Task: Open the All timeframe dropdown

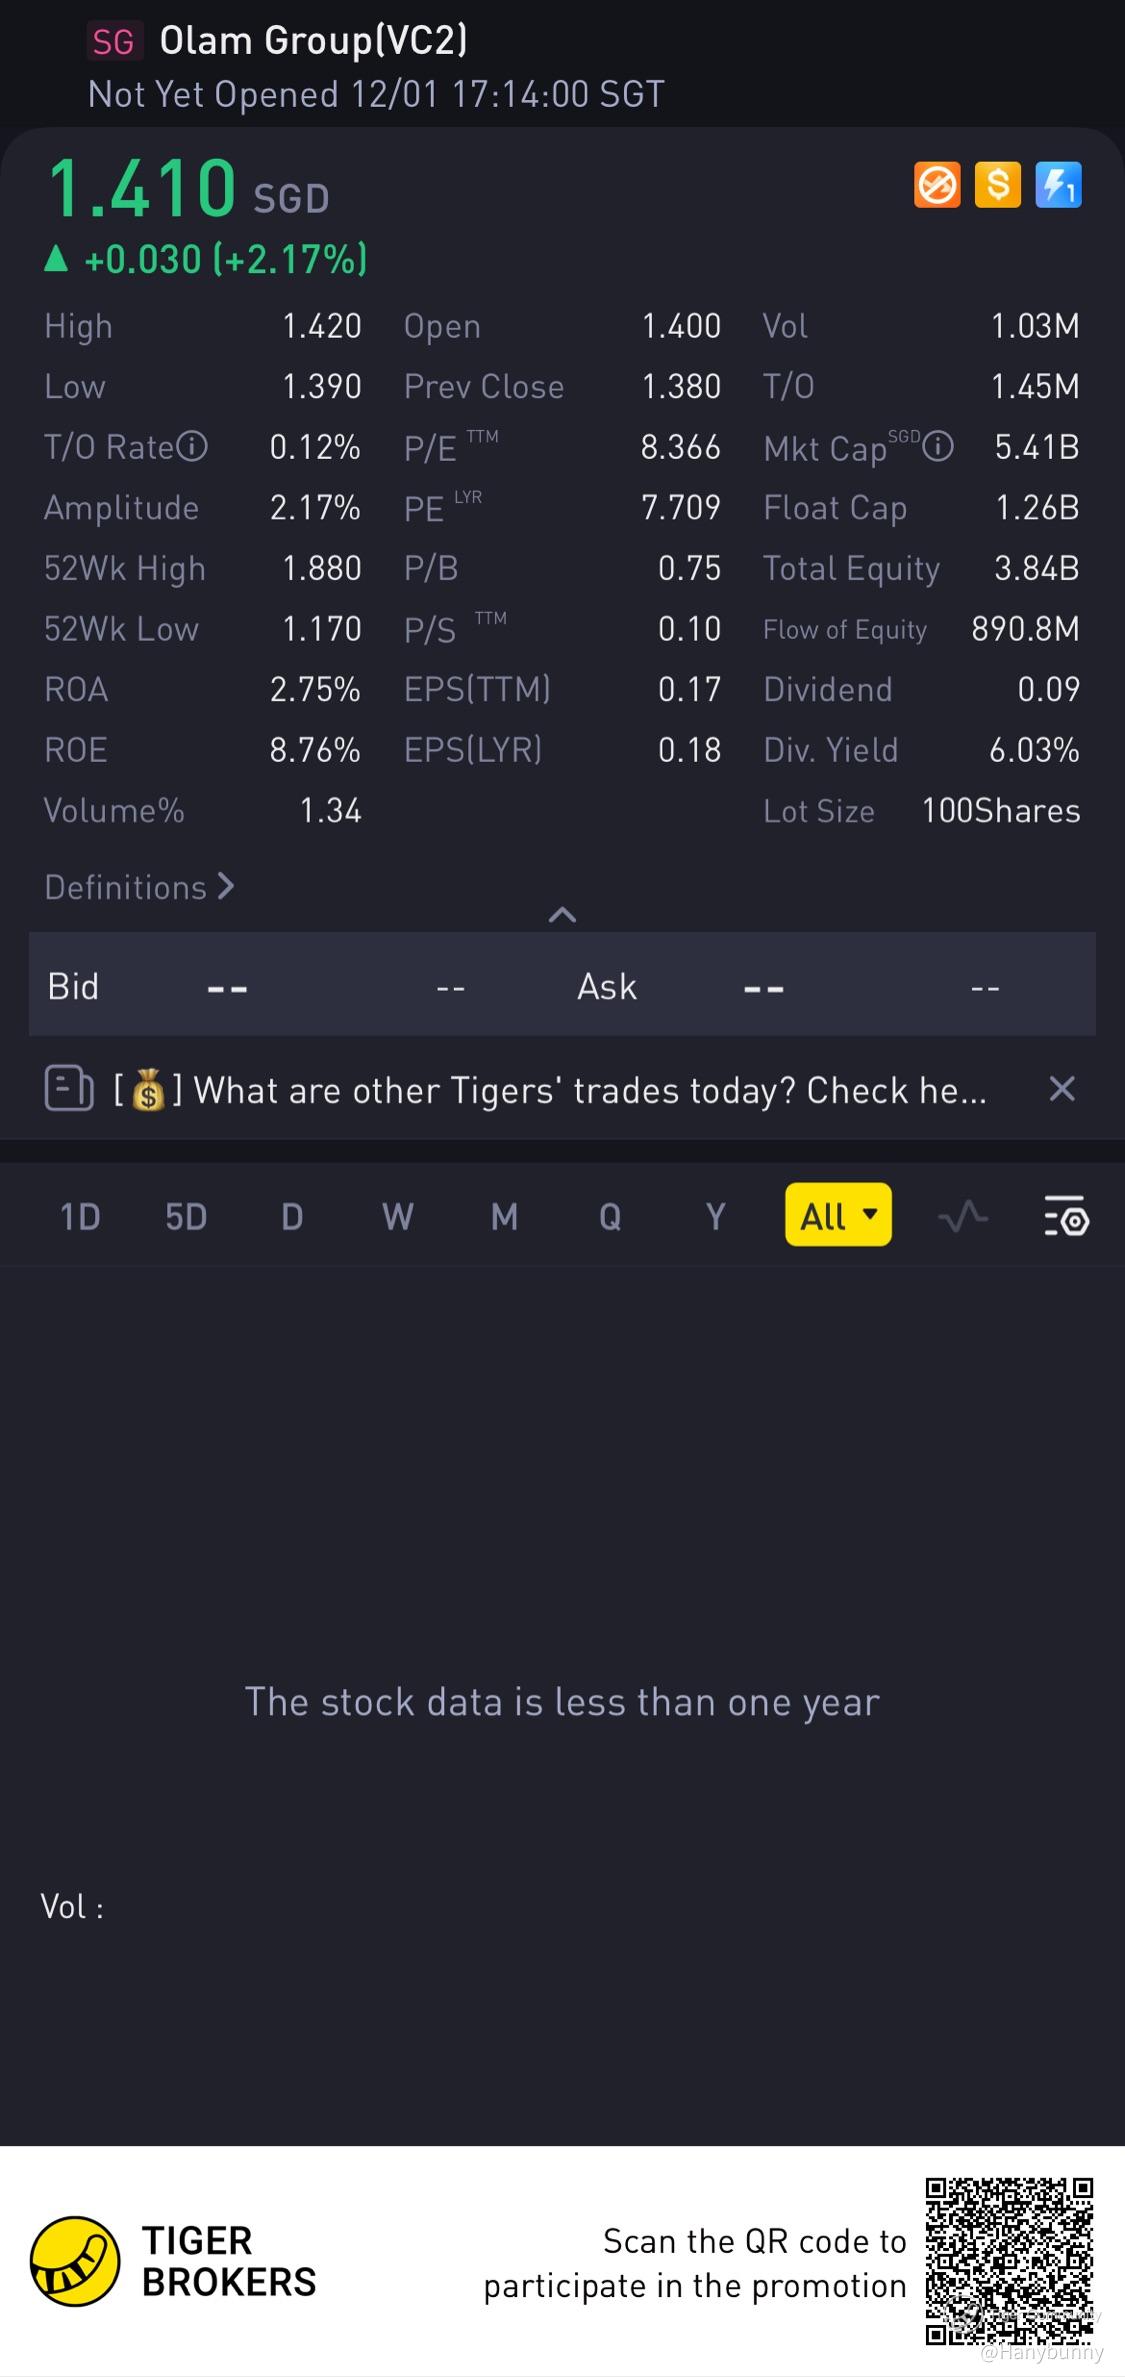Action: (x=838, y=1216)
